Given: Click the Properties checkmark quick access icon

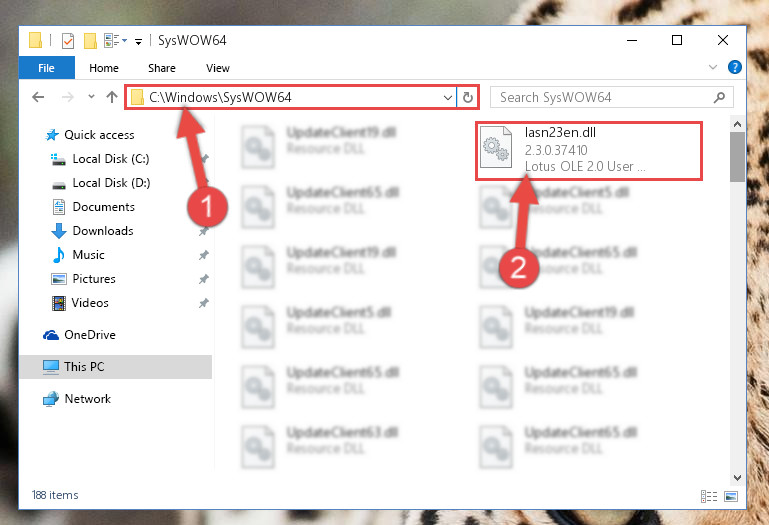Looking at the screenshot, I should tap(68, 41).
